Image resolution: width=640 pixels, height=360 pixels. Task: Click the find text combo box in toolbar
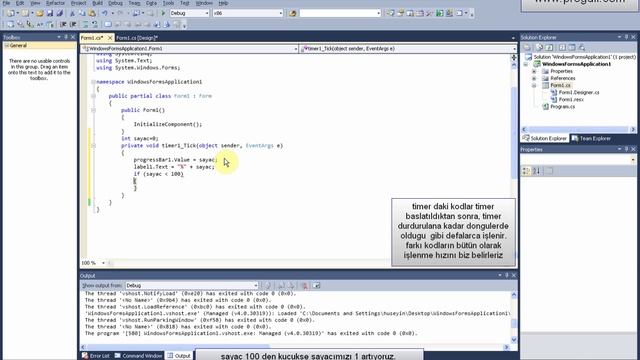tap(340, 13)
